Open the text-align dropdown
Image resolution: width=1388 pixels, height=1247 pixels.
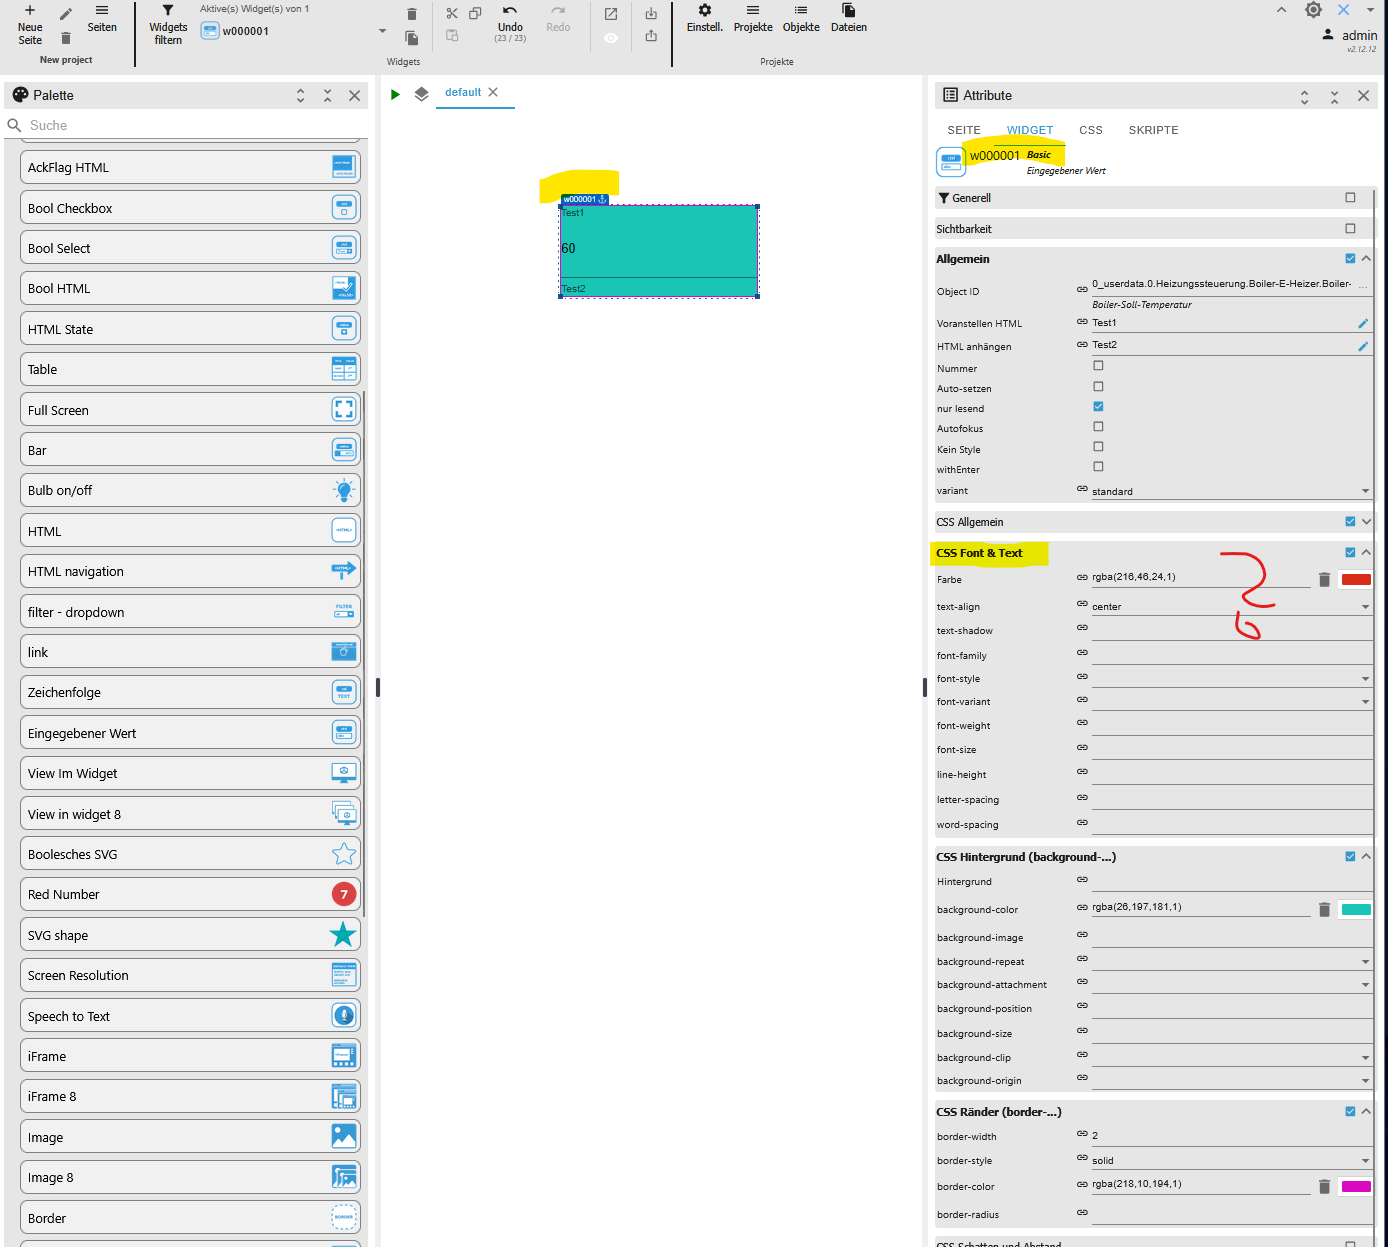click(1231, 606)
